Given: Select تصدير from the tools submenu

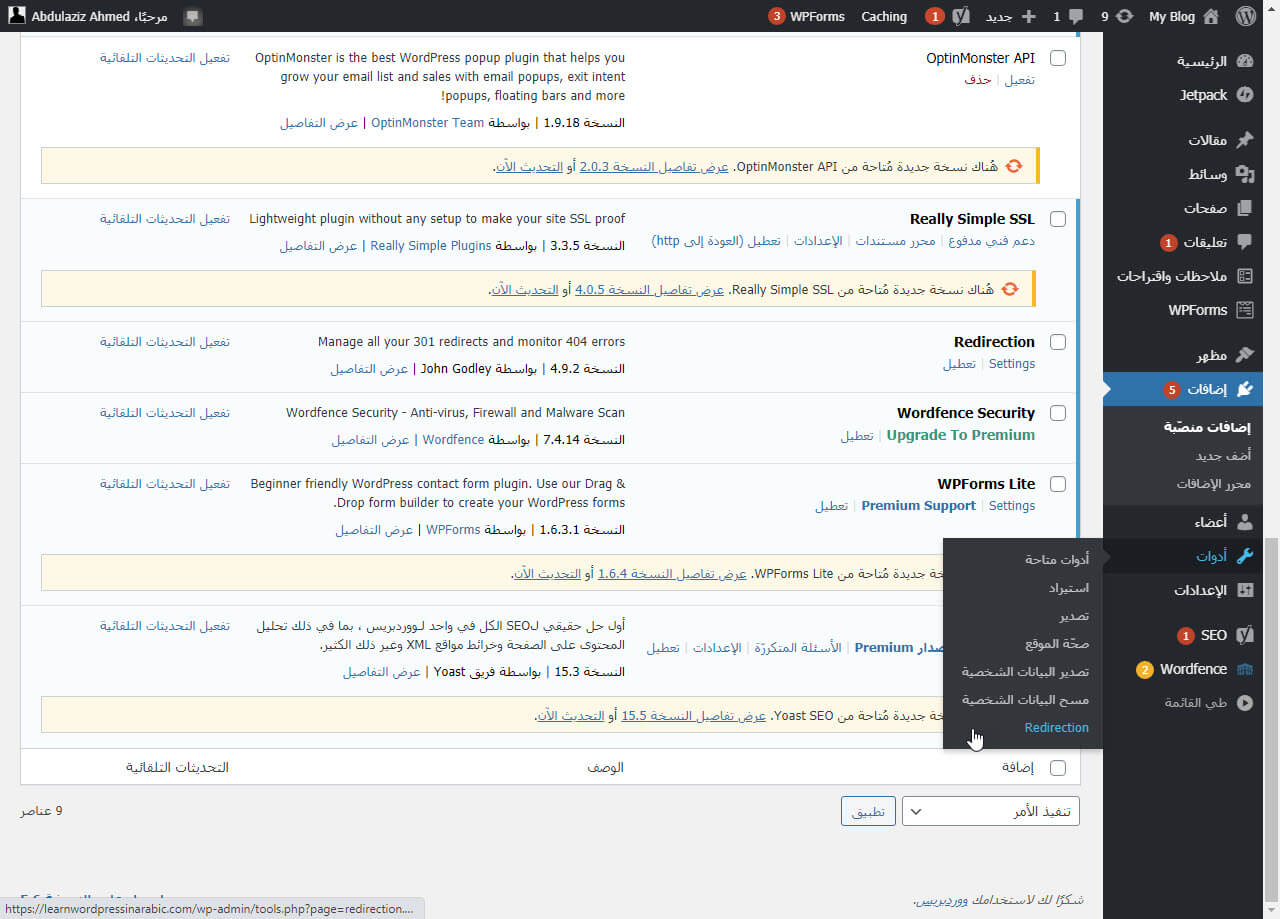Looking at the screenshot, I should click(1074, 615).
